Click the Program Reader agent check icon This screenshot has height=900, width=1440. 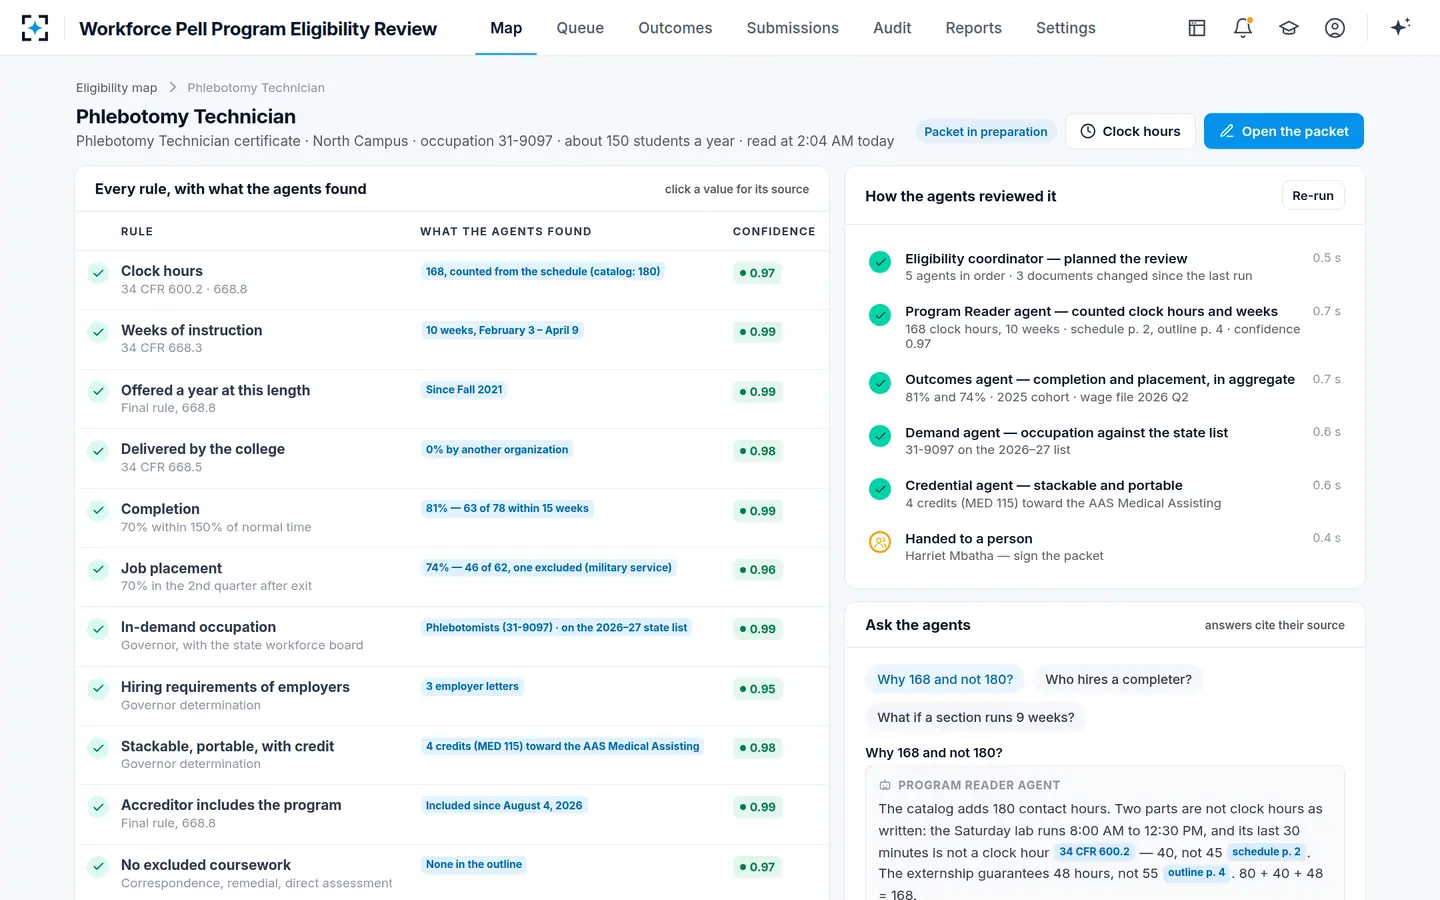(880, 315)
